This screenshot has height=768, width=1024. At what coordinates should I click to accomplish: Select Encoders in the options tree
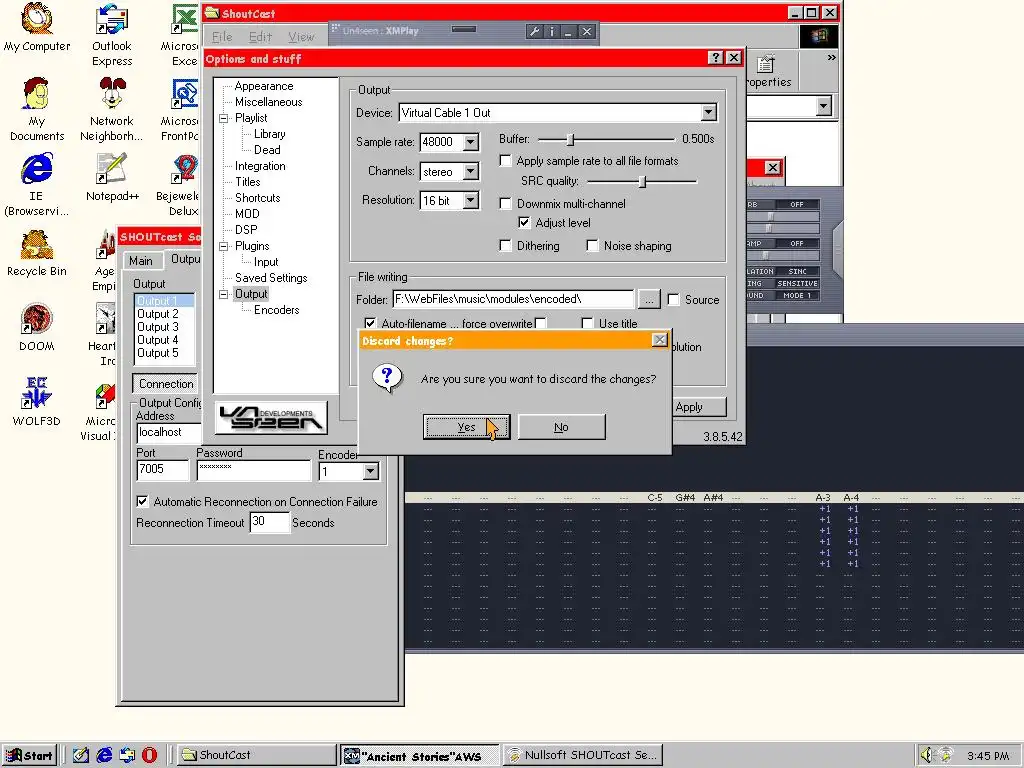coord(276,310)
